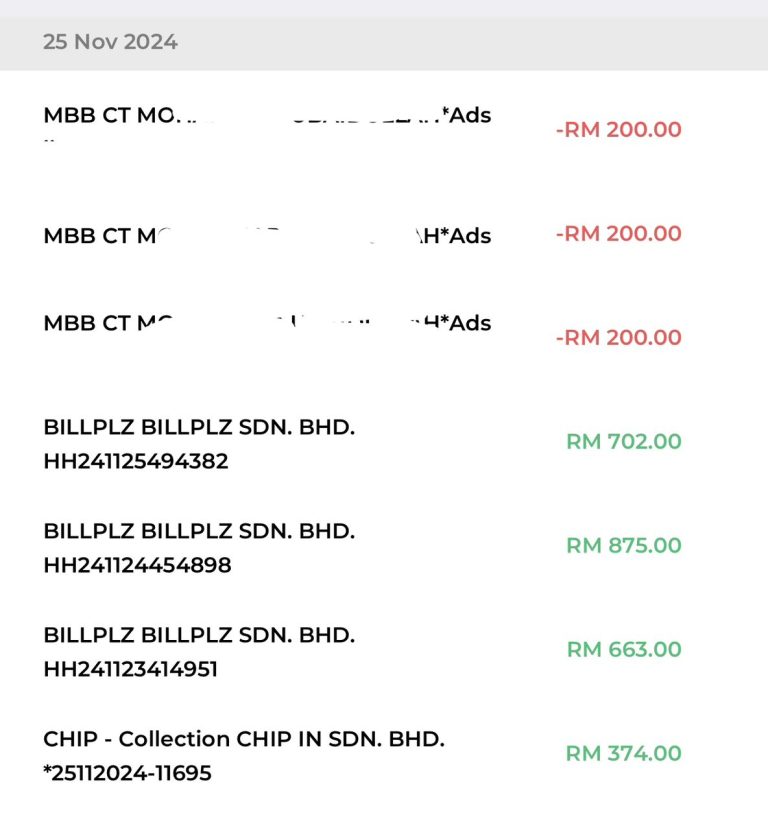
Task: Select the last -RM 200.00 debit amount
Action: point(618,337)
